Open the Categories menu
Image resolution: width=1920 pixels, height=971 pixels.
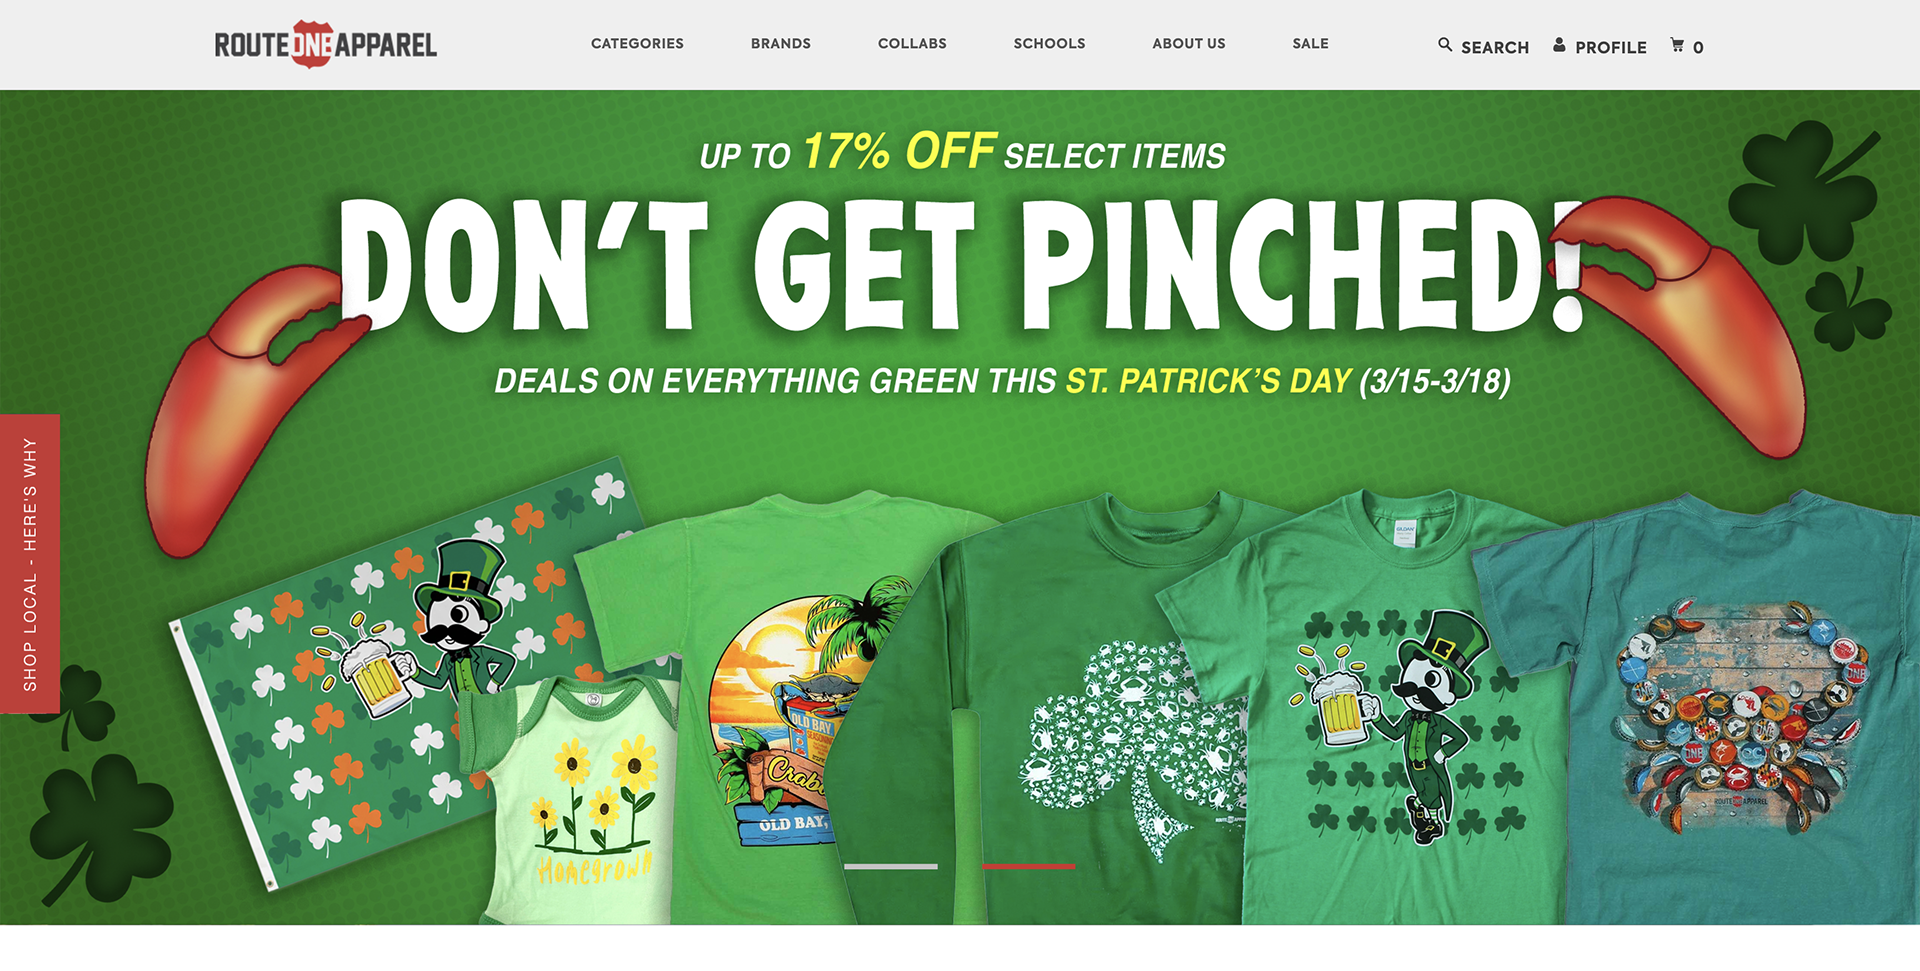click(637, 44)
